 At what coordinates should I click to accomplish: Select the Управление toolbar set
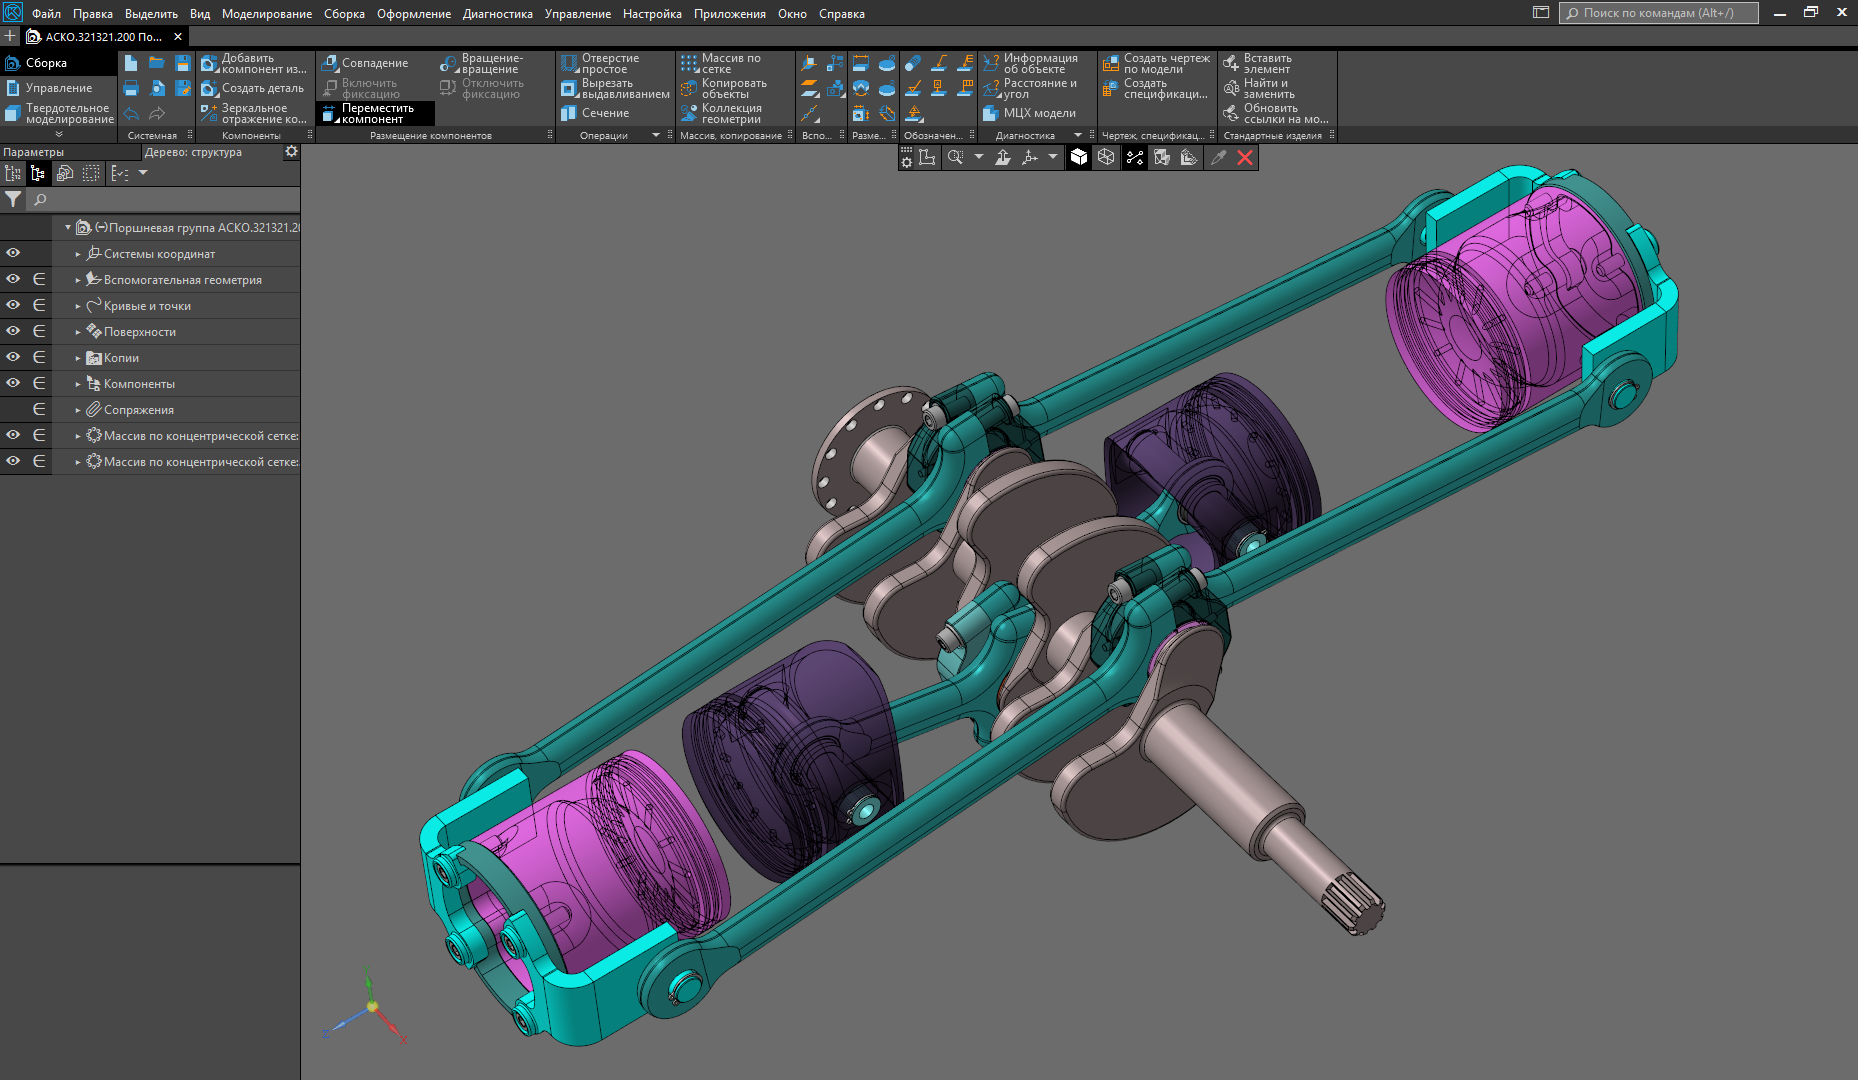[58, 88]
